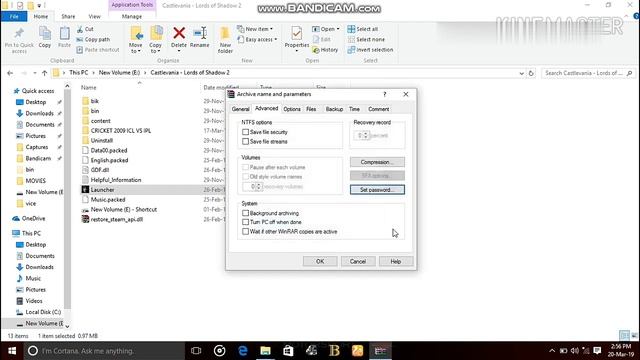
Task: Click Pin to Quick access icon
Action: coord(19,33)
